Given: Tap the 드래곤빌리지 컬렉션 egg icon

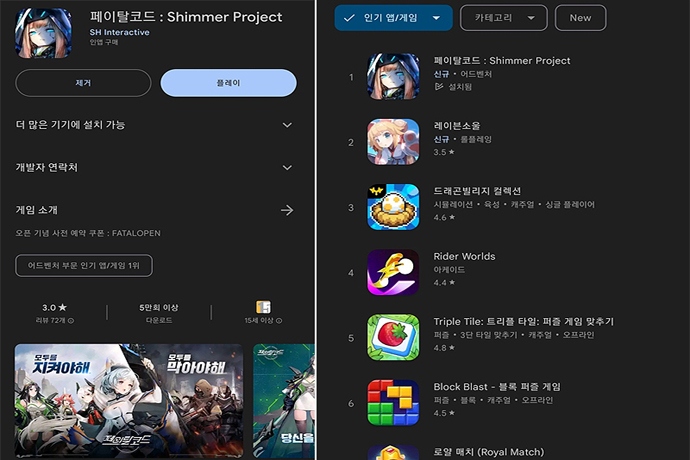Looking at the screenshot, I should click(x=393, y=207).
